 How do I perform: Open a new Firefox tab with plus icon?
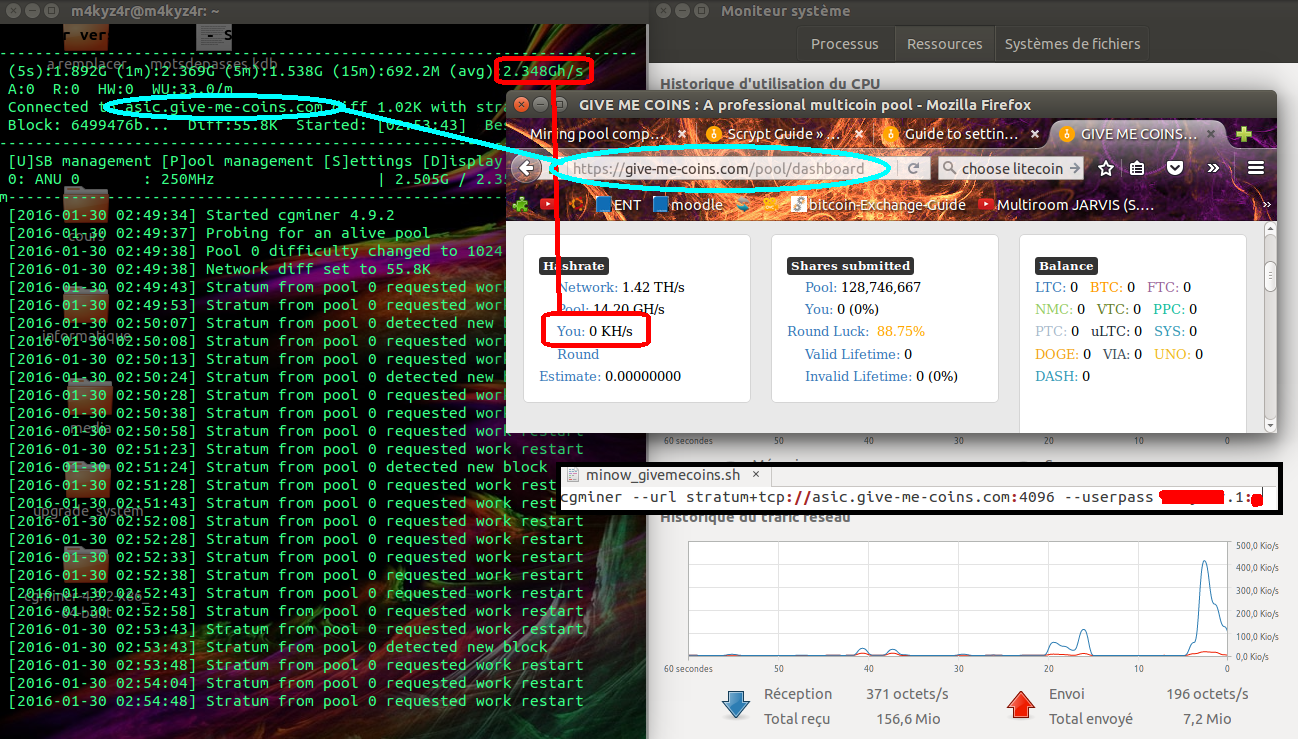(1244, 134)
